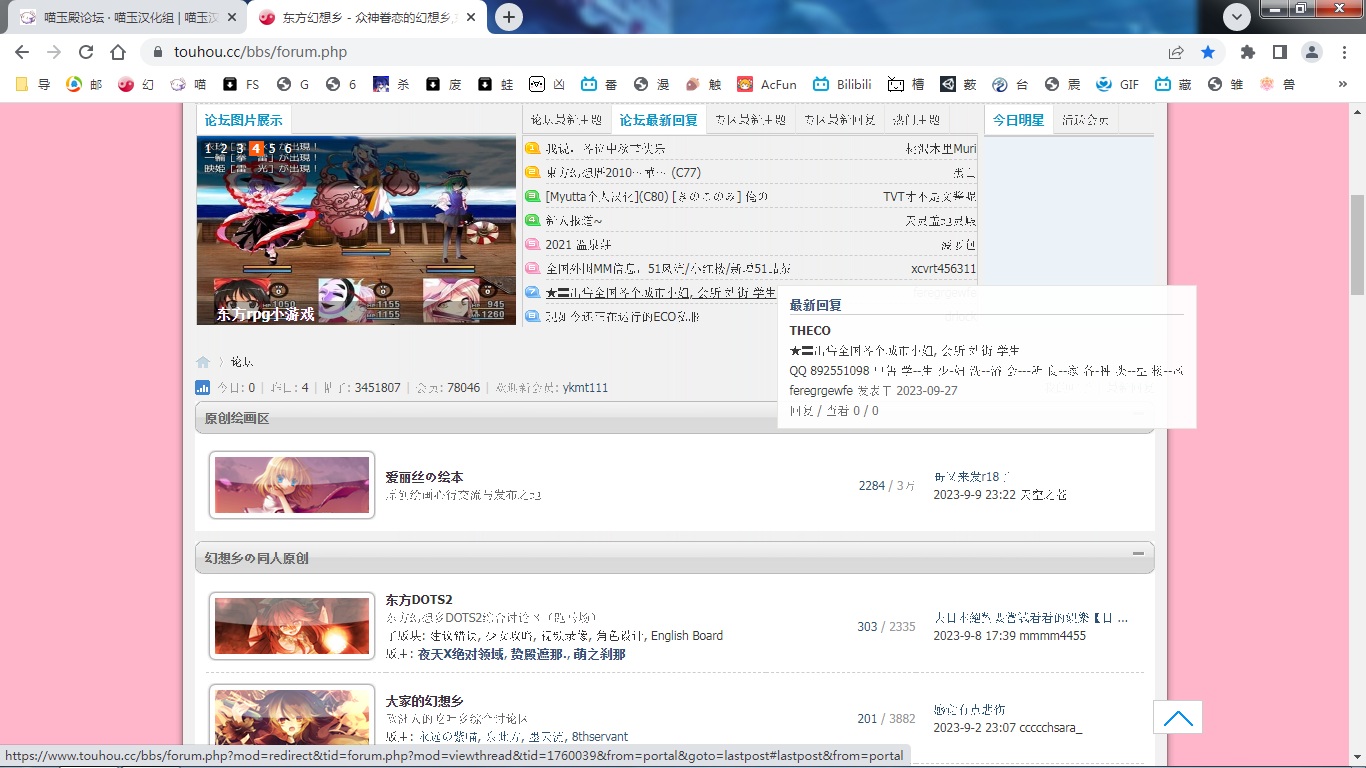
Task: Click the address bar URL touhou.cc
Action: pos(260,52)
